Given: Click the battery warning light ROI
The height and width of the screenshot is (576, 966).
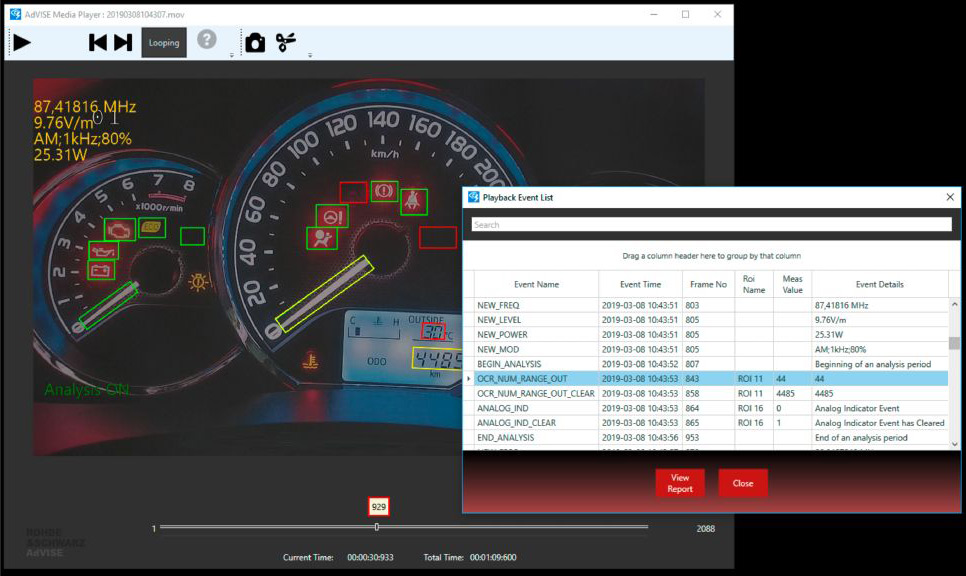Looking at the screenshot, I should [101, 270].
